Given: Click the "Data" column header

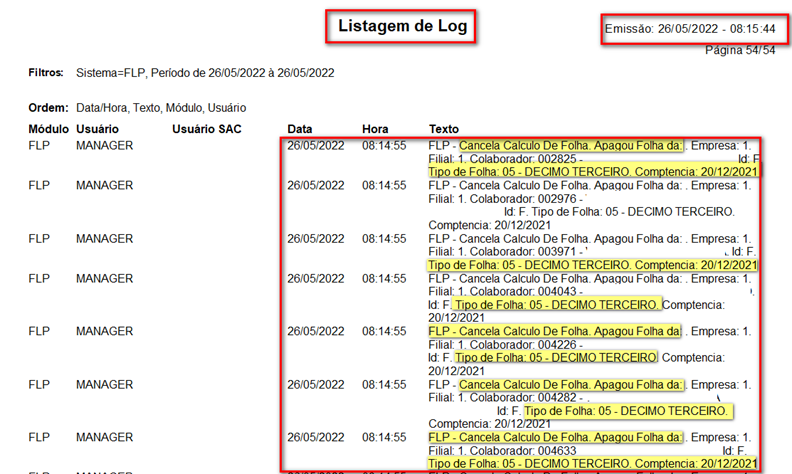Looking at the screenshot, I should click(300, 129).
